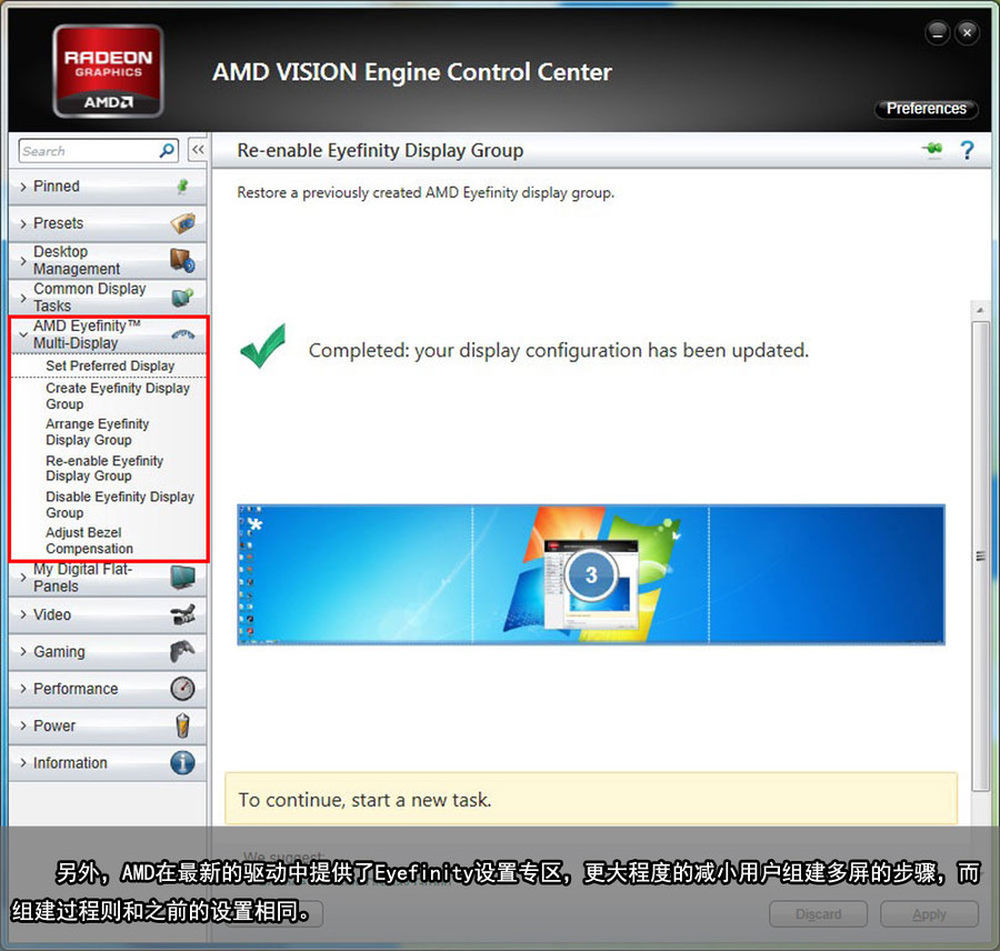Click the Performance gauge icon
Image resolution: width=1000 pixels, height=951 pixels.
click(x=183, y=688)
